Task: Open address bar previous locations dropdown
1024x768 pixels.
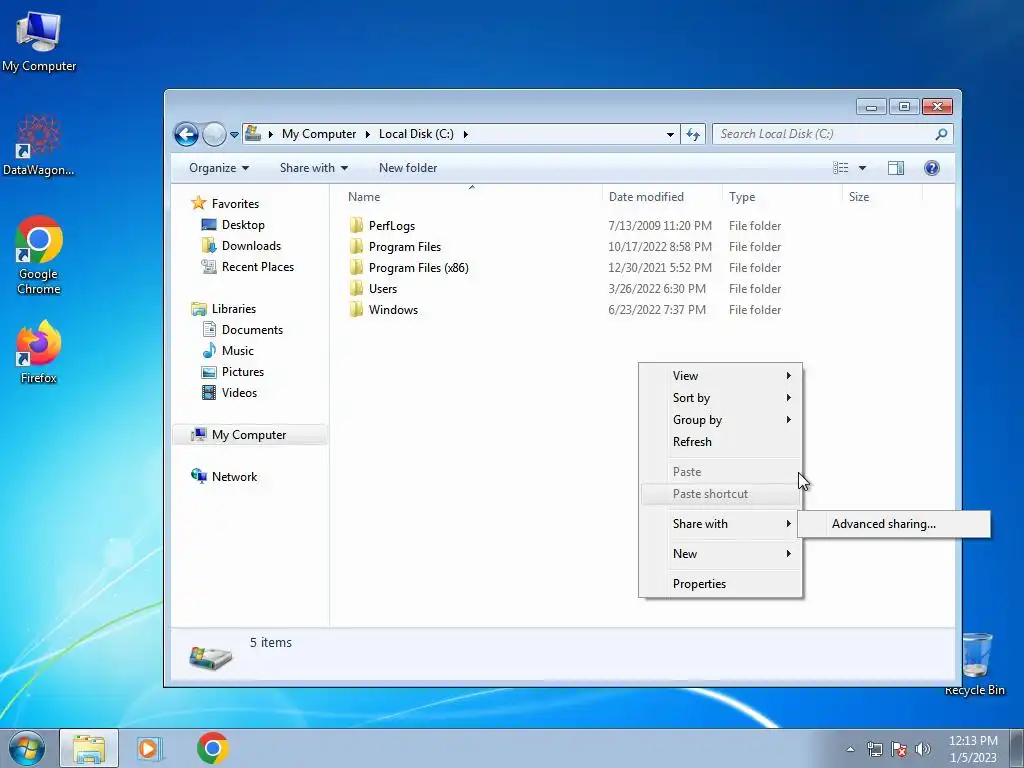Action: pyautogui.click(x=670, y=135)
